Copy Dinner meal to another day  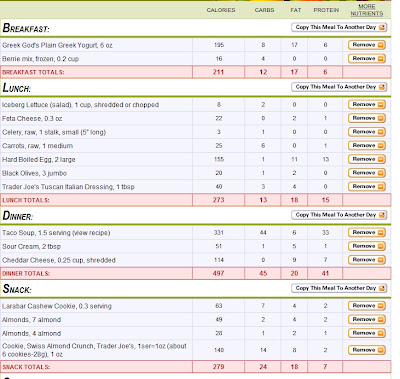pyautogui.click(x=339, y=215)
